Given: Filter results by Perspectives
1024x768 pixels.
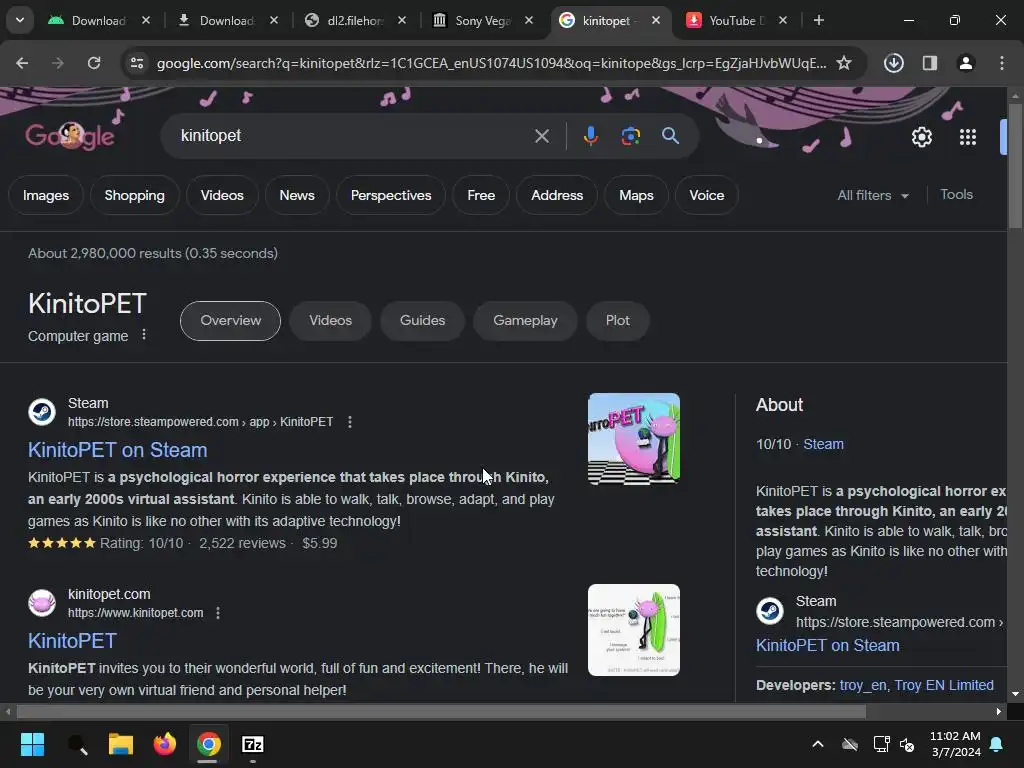Looking at the screenshot, I should (391, 195).
